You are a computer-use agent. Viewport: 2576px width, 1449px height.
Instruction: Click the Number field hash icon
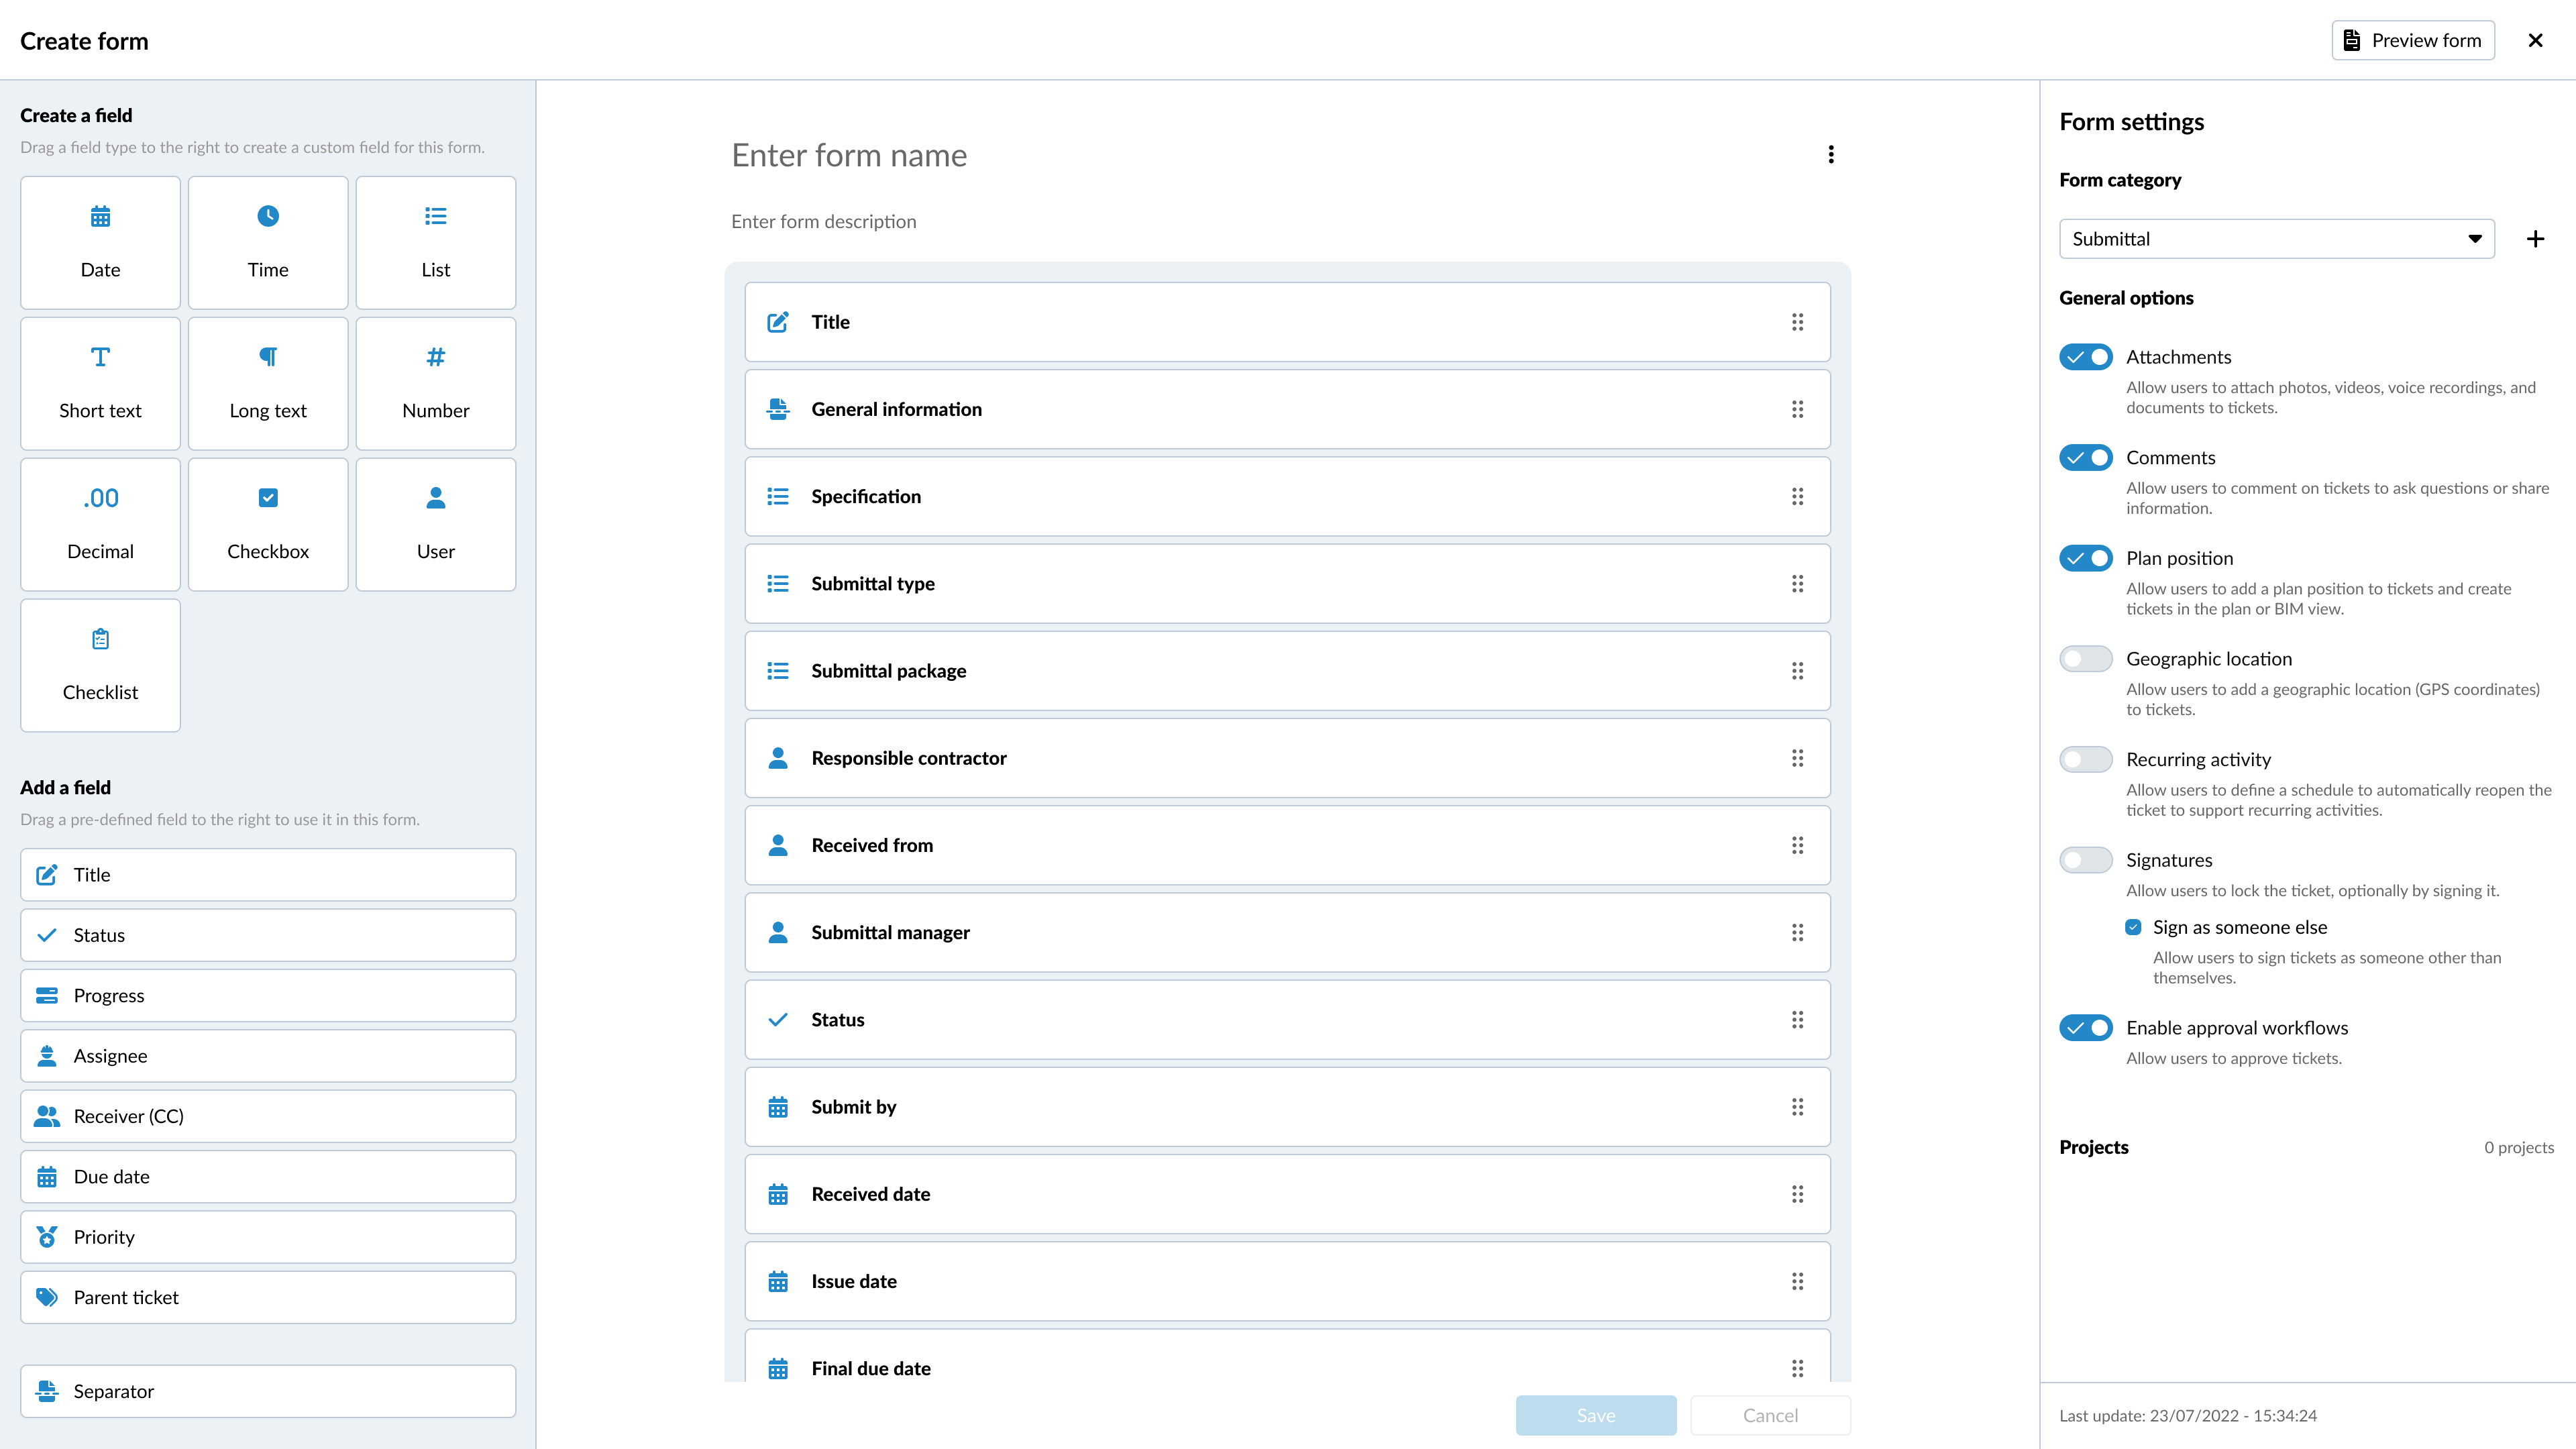click(436, 357)
